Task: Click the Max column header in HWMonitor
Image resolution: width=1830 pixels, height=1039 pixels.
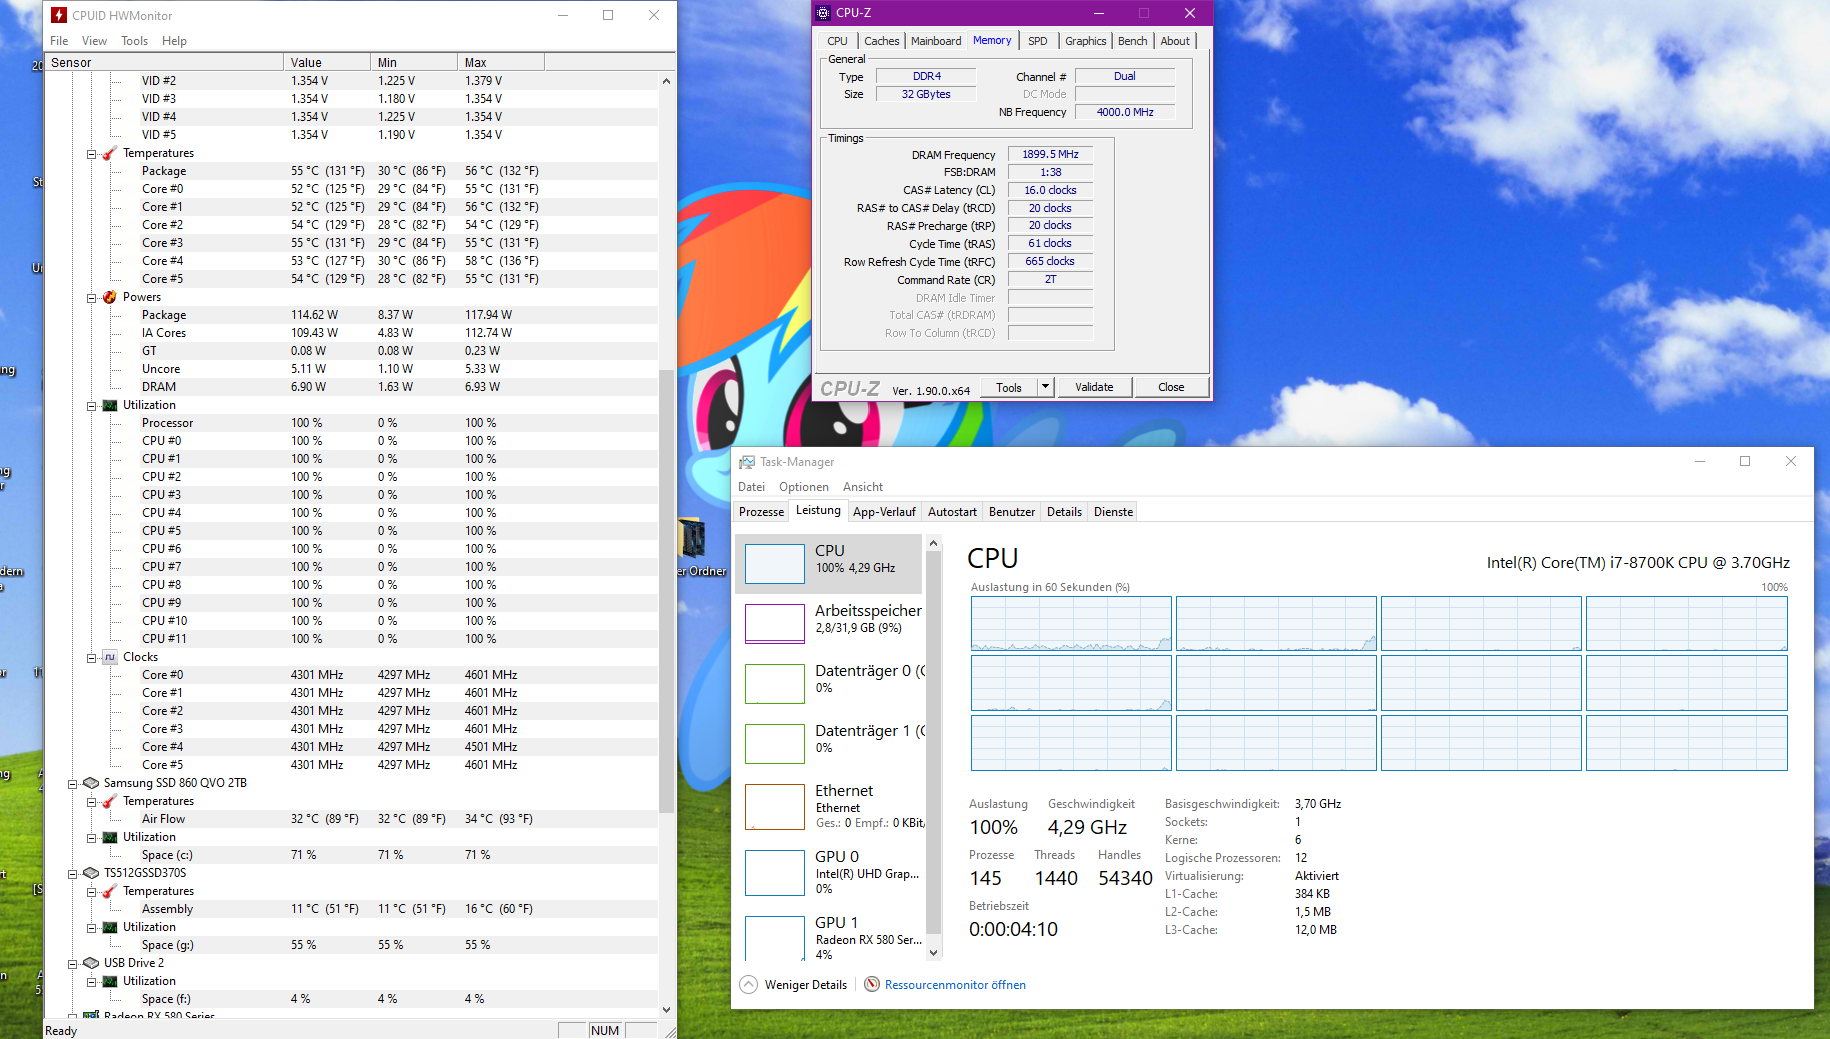Action: pyautogui.click(x=501, y=62)
